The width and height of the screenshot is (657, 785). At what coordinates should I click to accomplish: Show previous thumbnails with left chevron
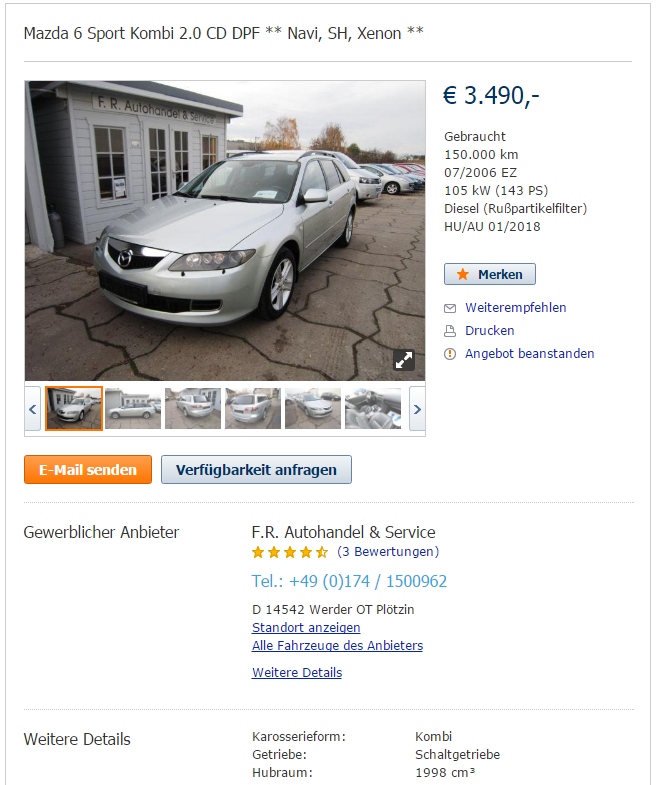tap(33, 409)
